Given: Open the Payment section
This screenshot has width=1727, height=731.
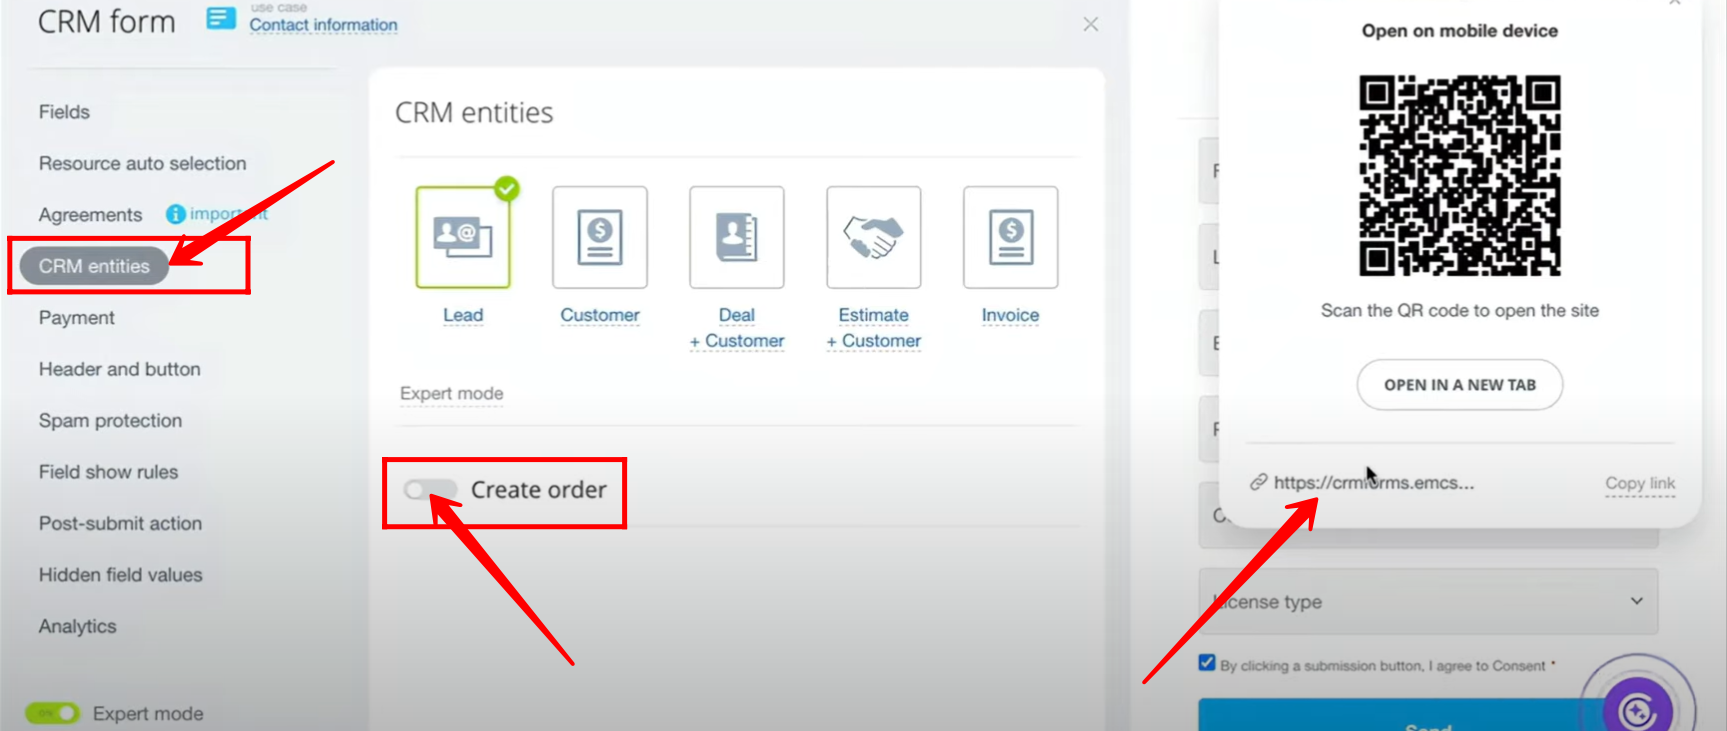Looking at the screenshot, I should click(x=76, y=318).
